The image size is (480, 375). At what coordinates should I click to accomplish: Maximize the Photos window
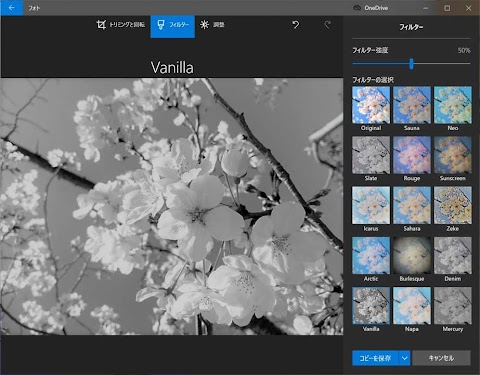(447, 8)
